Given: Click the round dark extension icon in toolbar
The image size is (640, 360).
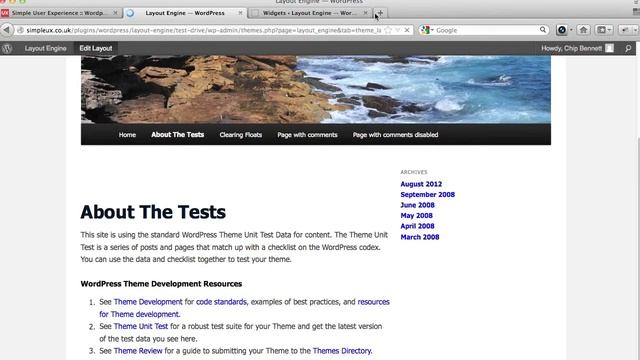Looking at the screenshot, I should click(x=562, y=30).
